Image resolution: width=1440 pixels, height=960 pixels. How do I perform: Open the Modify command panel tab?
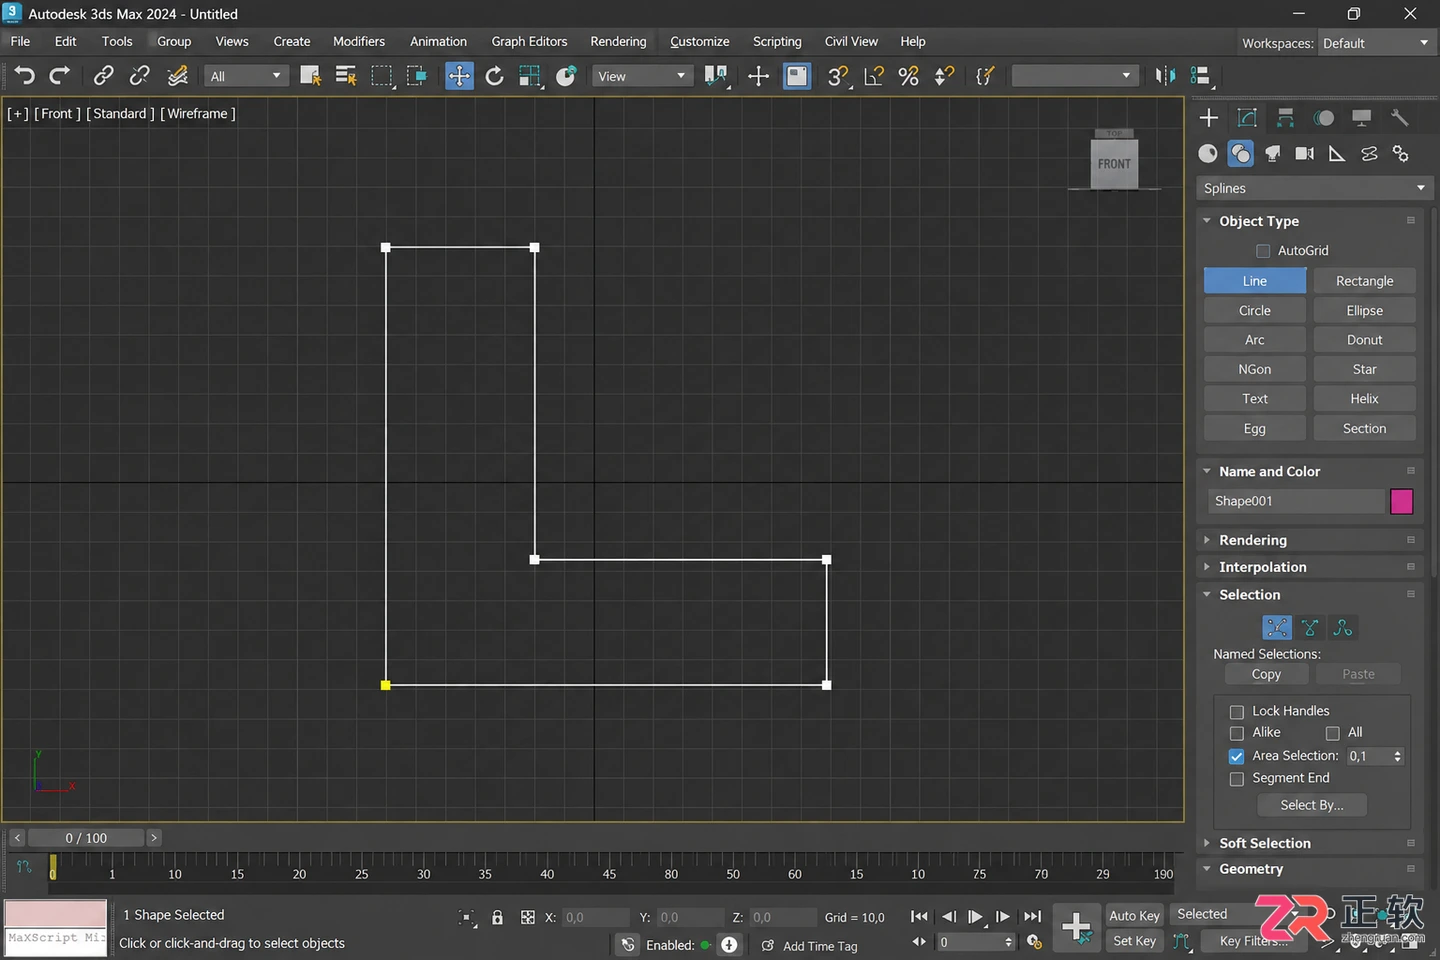click(1247, 118)
